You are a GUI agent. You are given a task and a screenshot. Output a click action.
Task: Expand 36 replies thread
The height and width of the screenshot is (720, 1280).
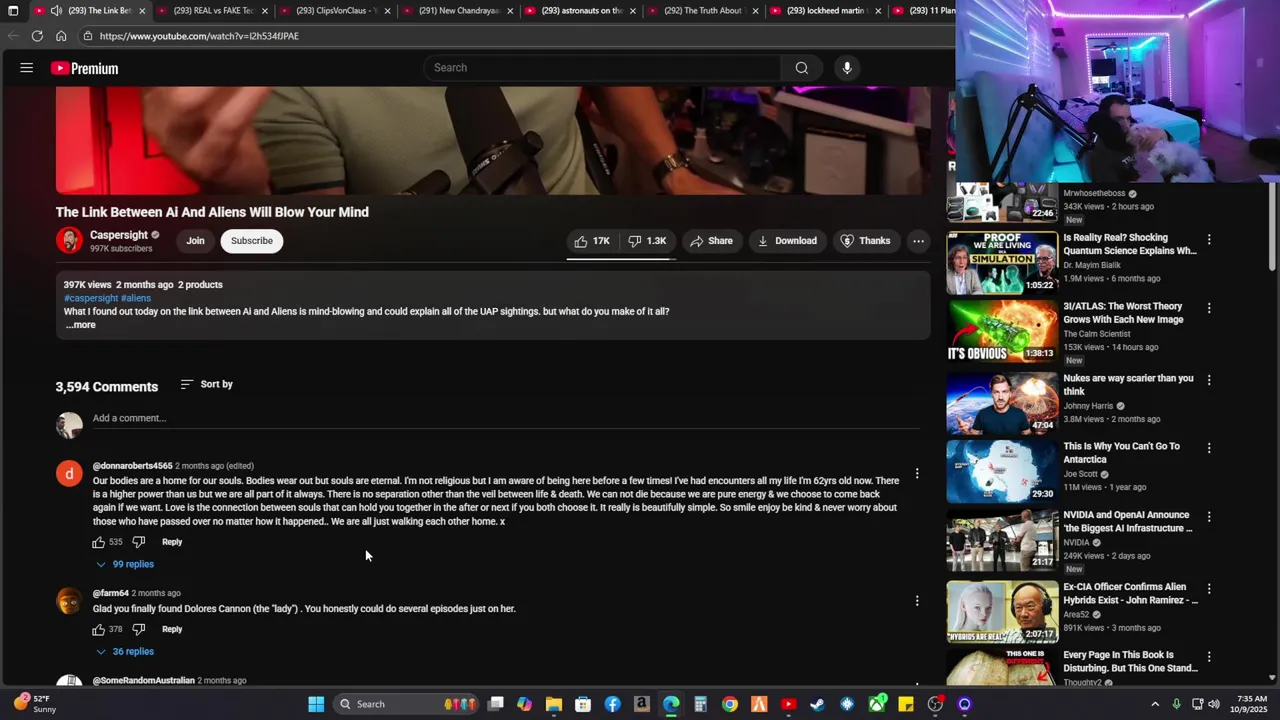point(125,651)
